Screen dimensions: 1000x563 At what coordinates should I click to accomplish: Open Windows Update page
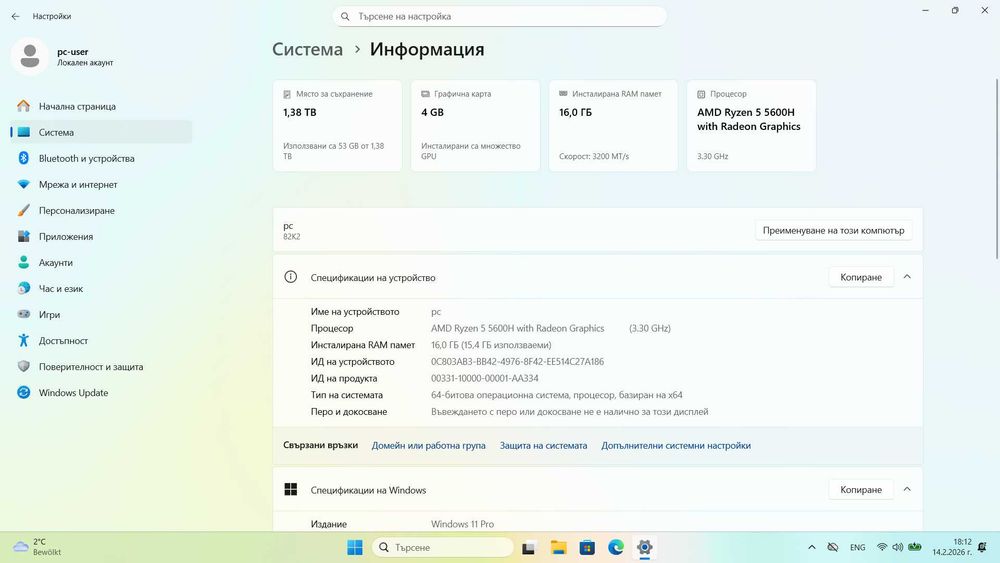click(x=101, y=393)
